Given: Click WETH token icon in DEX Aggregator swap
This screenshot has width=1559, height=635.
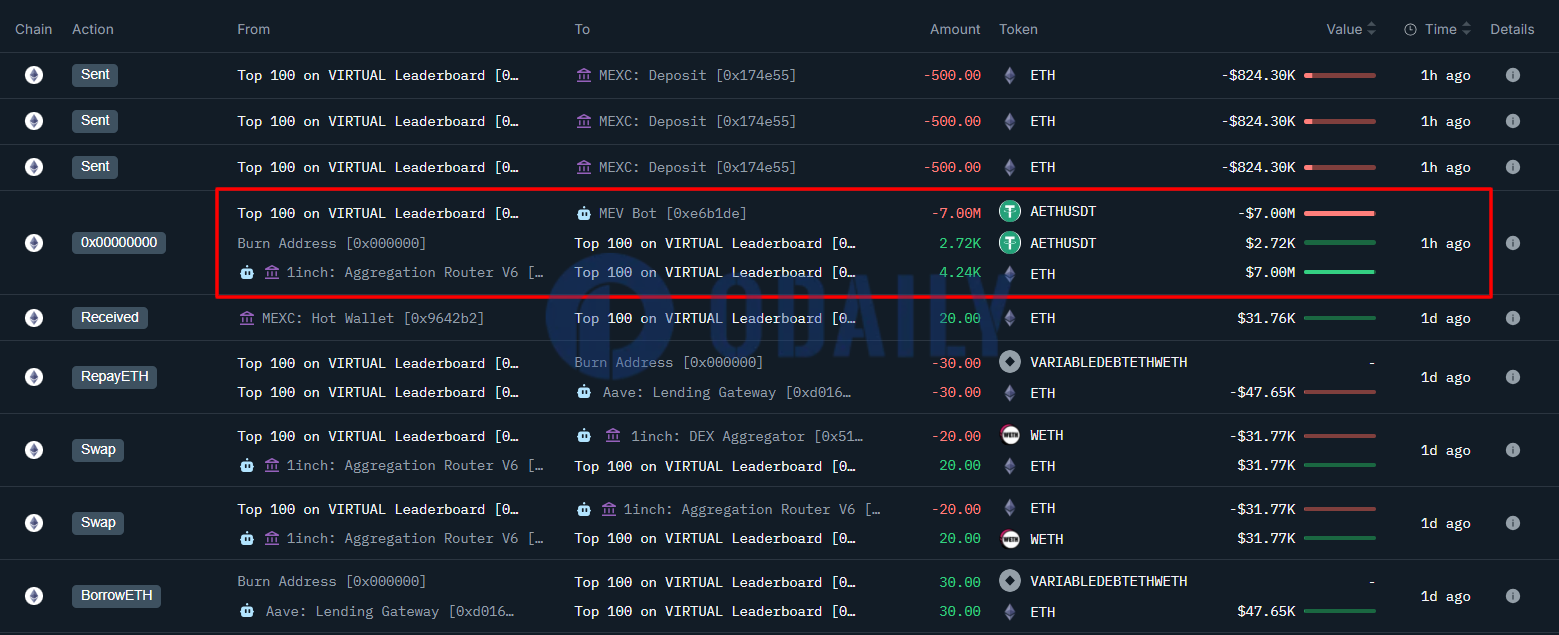Looking at the screenshot, I should [1010, 435].
